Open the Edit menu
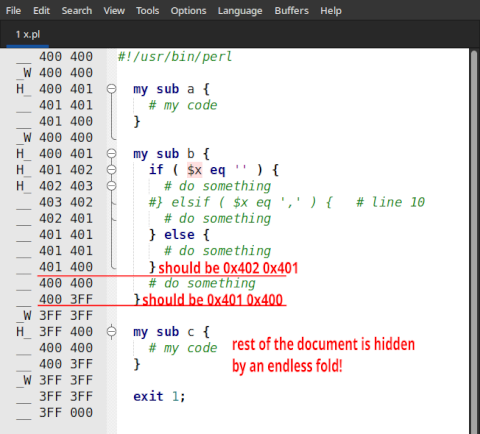This screenshot has height=434, width=480. 41,11
